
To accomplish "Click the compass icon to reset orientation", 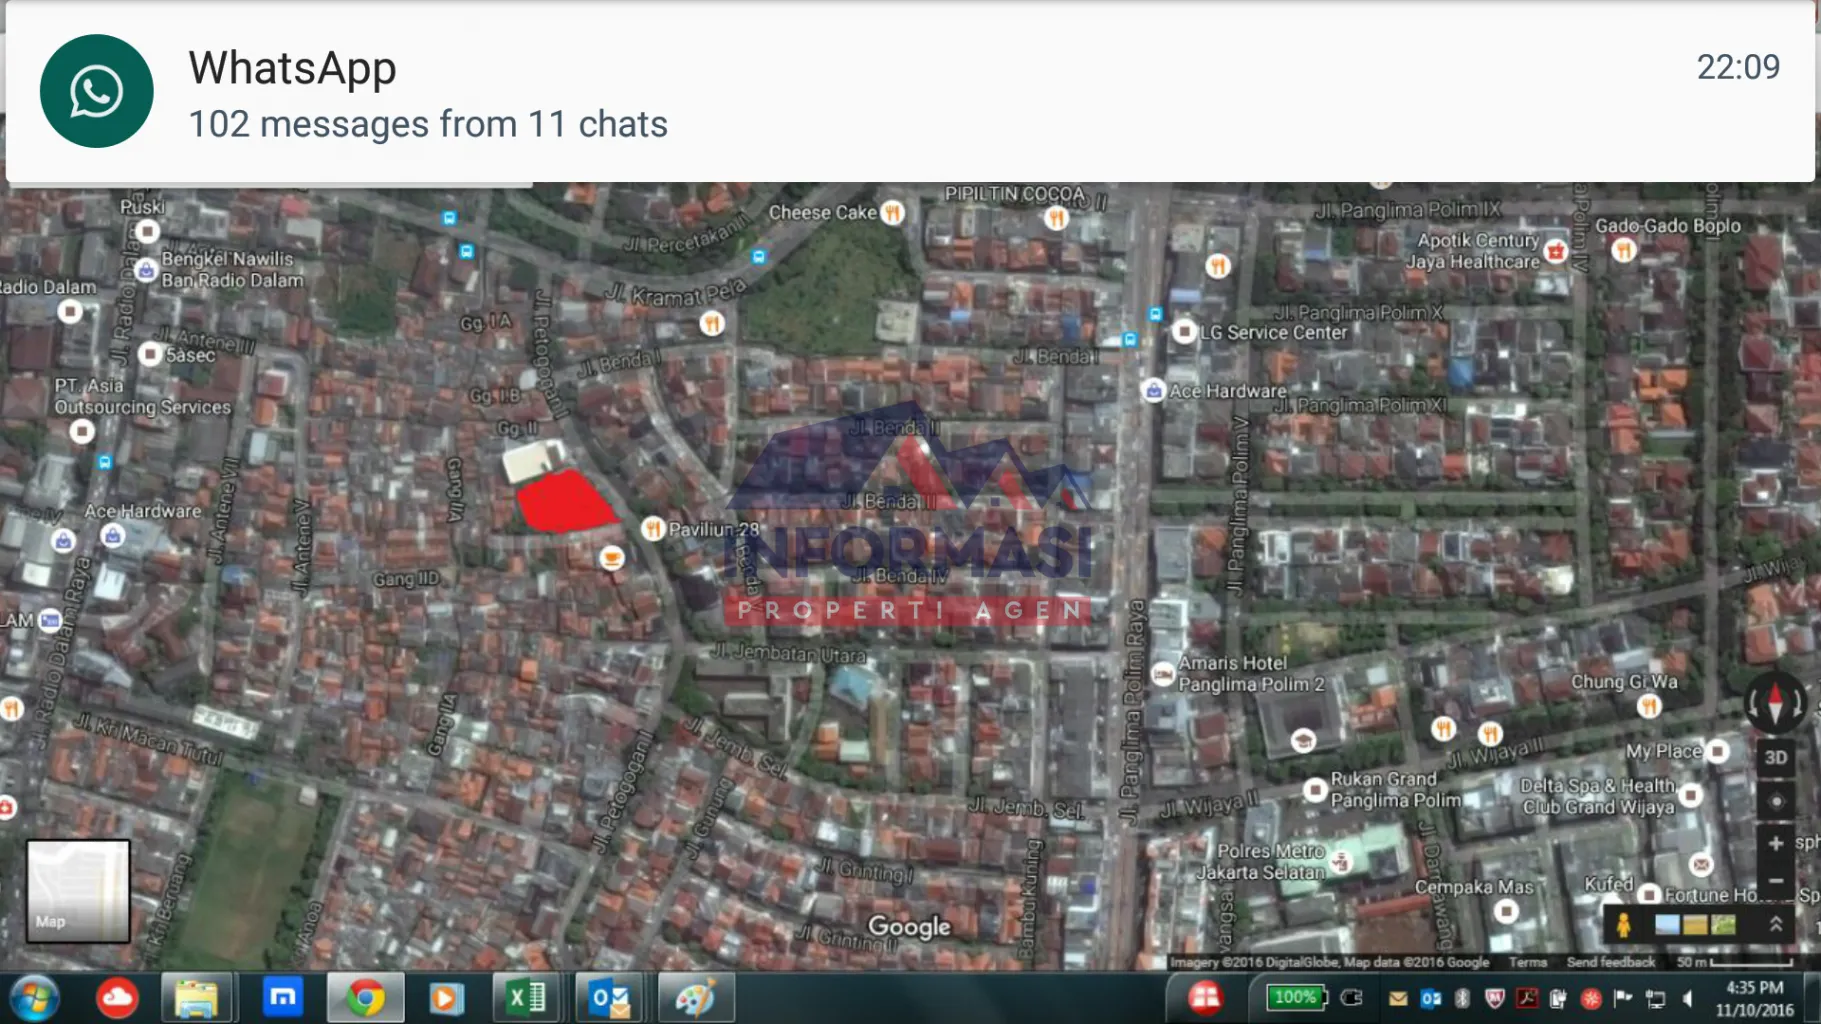I will point(1775,703).
